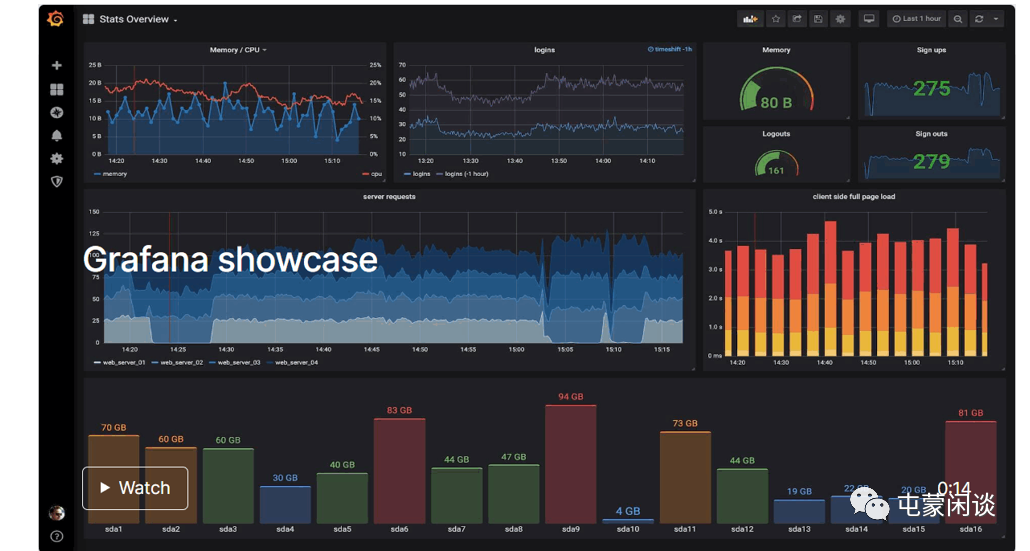
Task: Open Configuration gear in sidebar
Action: tap(57, 158)
